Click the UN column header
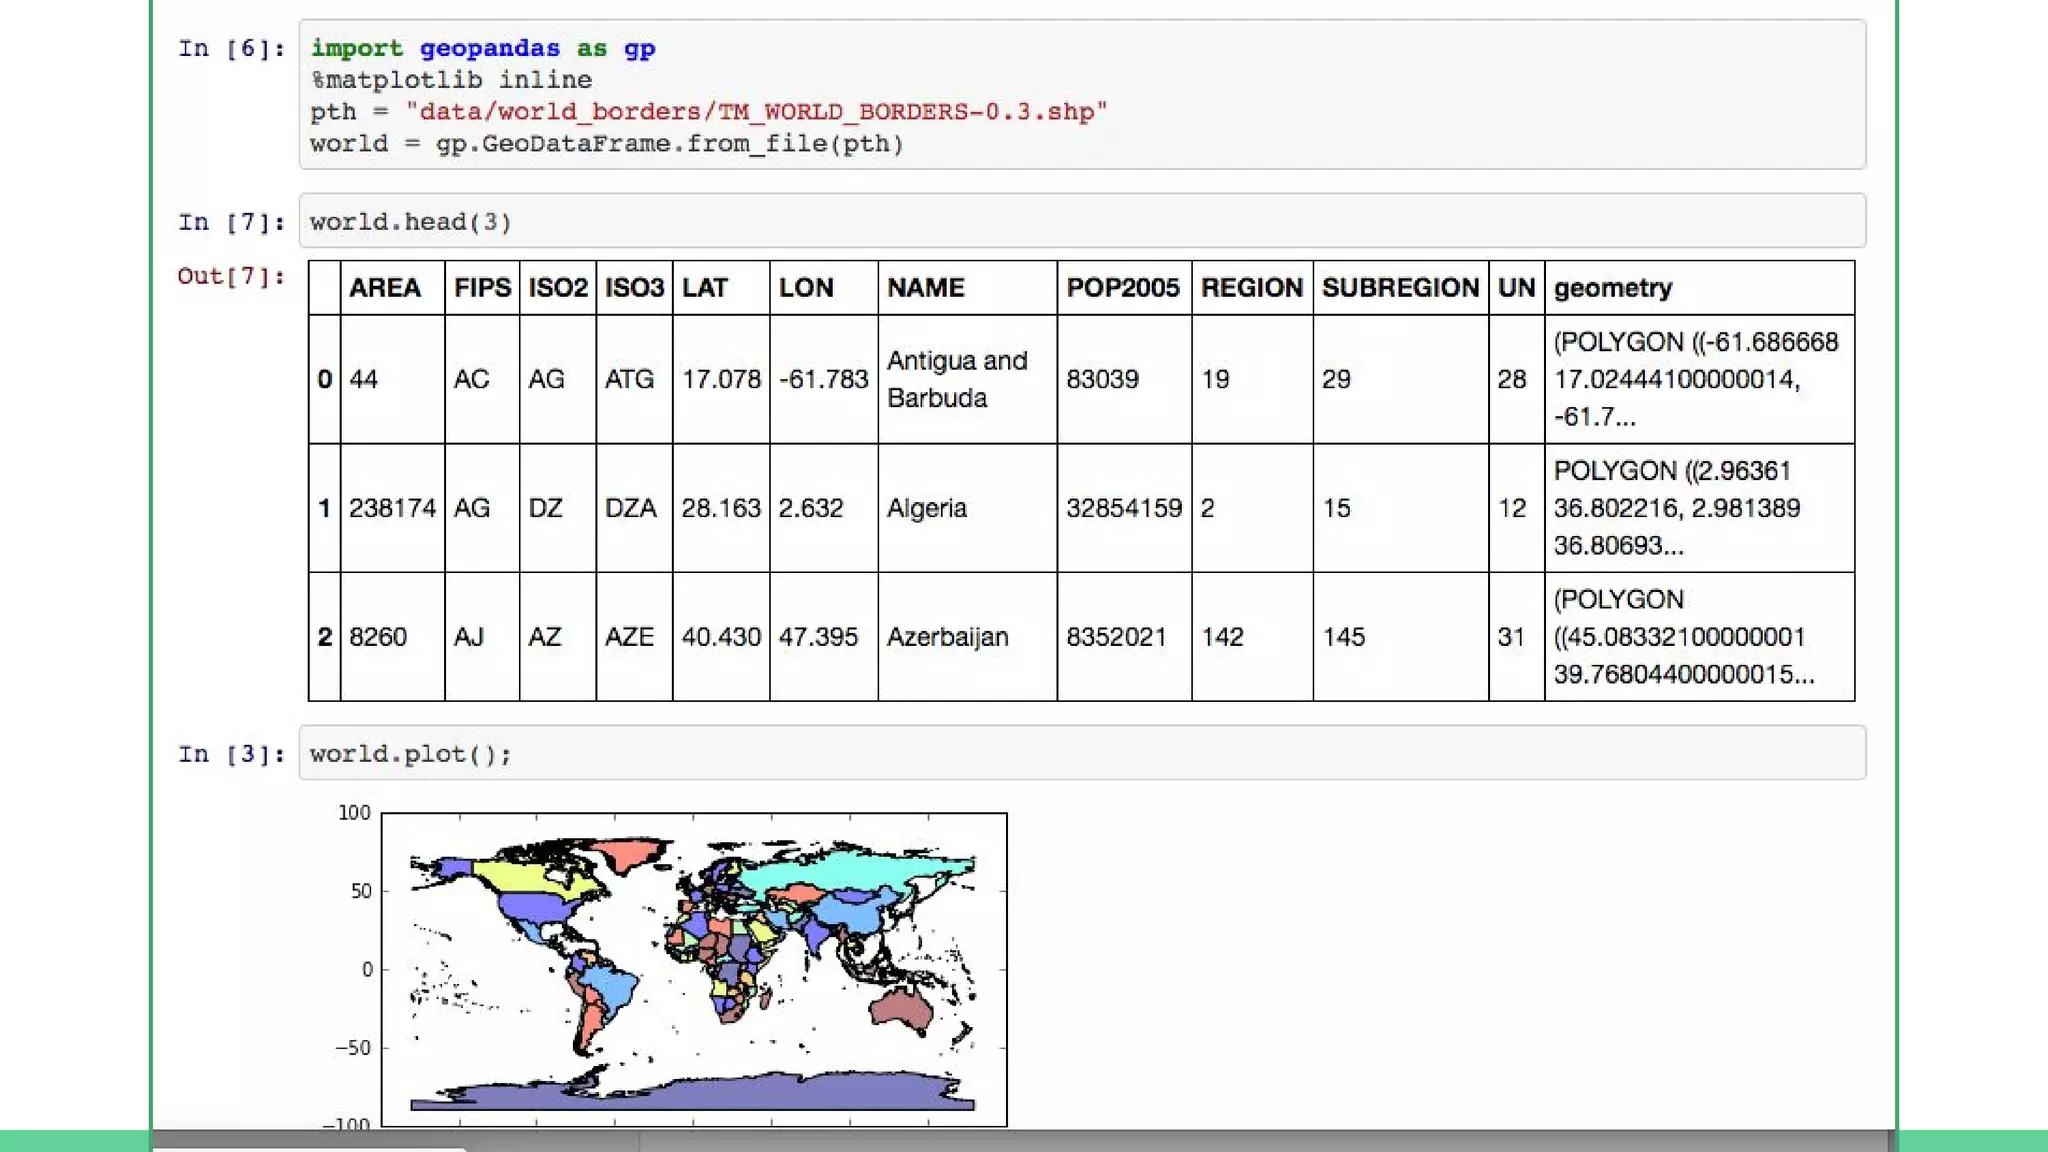This screenshot has width=2048, height=1152. [x=1516, y=288]
